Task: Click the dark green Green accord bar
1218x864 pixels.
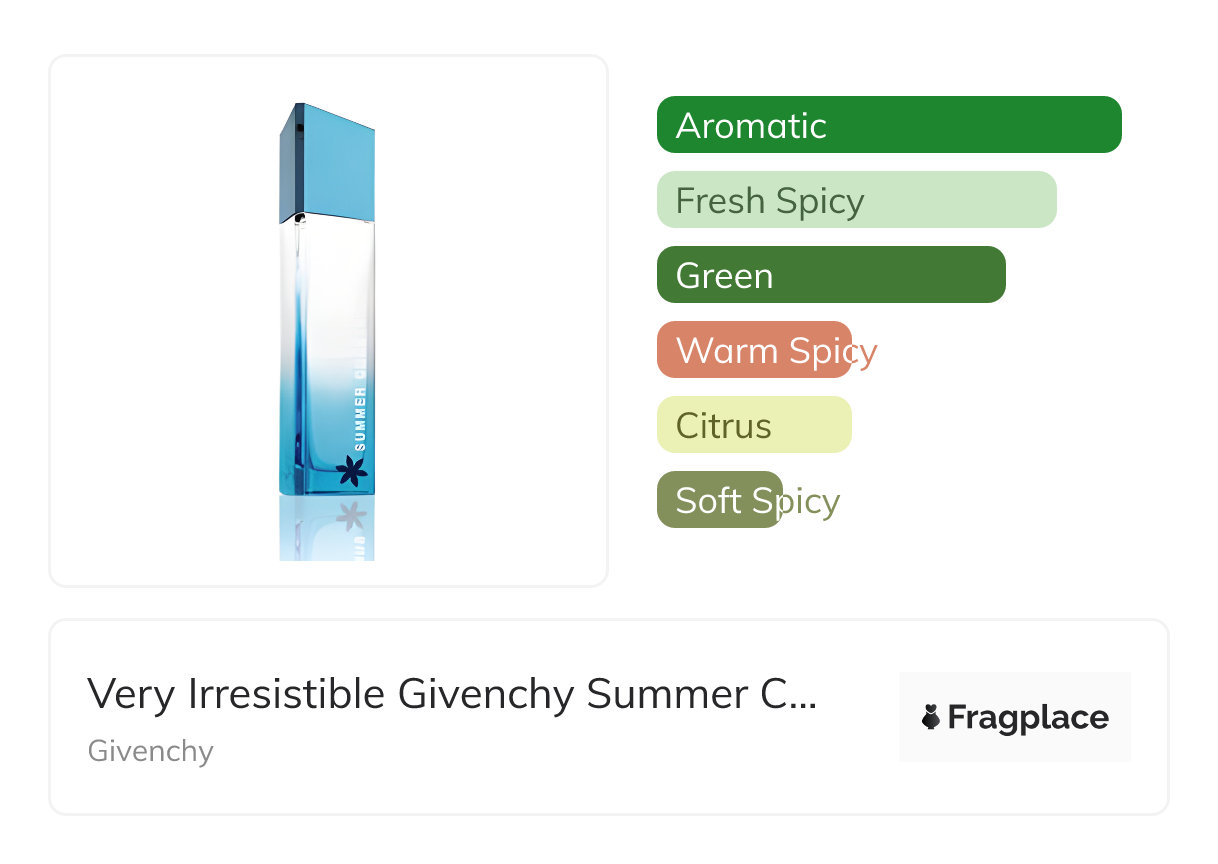Action: pyautogui.click(x=830, y=275)
